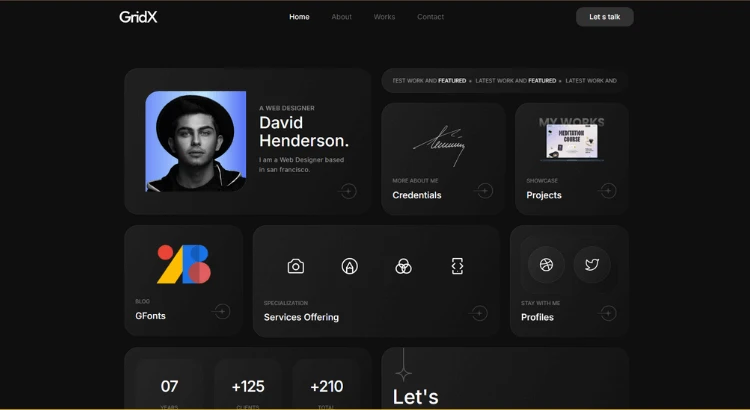
Task: Expand the Credentials card arrow
Action: tap(484, 191)
